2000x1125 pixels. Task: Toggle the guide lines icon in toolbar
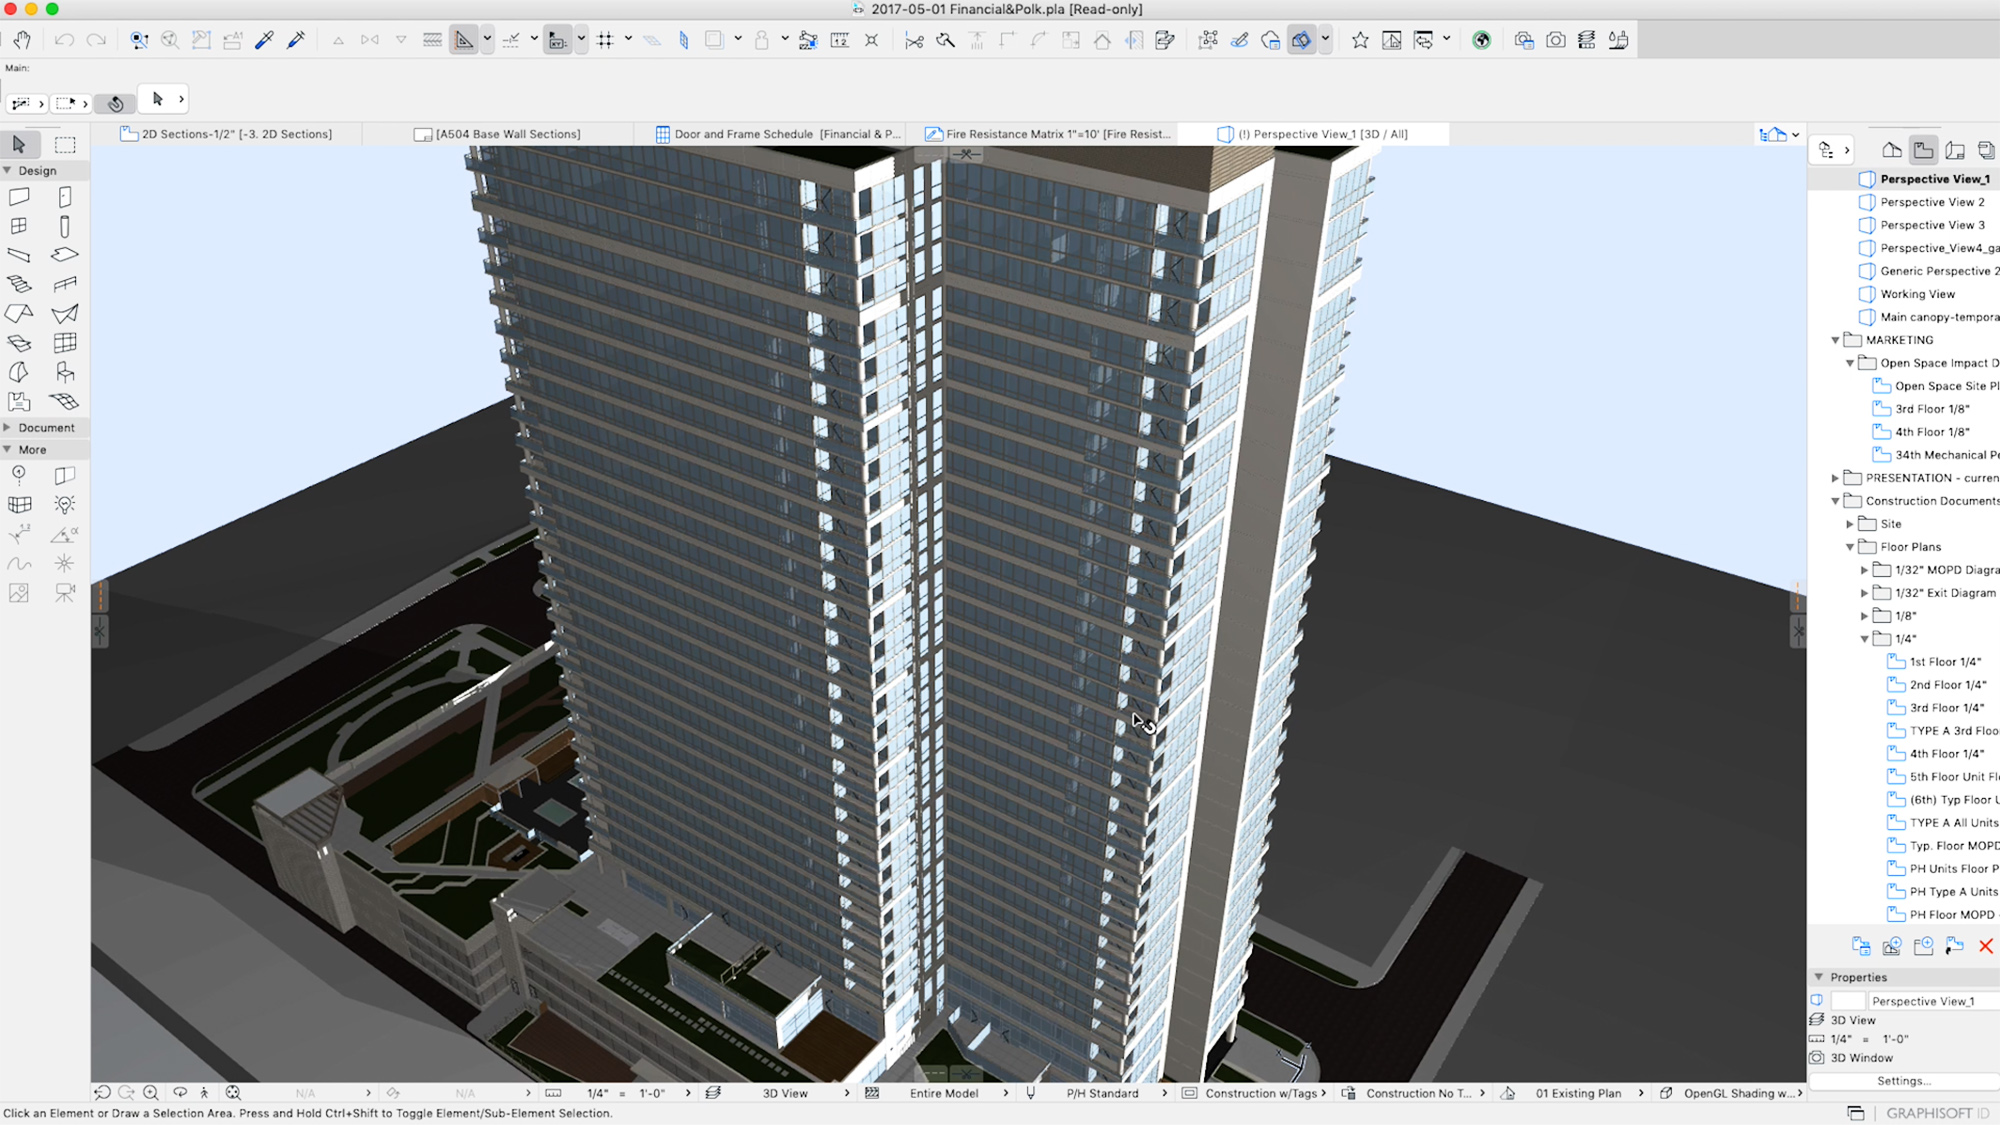coord(463,40)
